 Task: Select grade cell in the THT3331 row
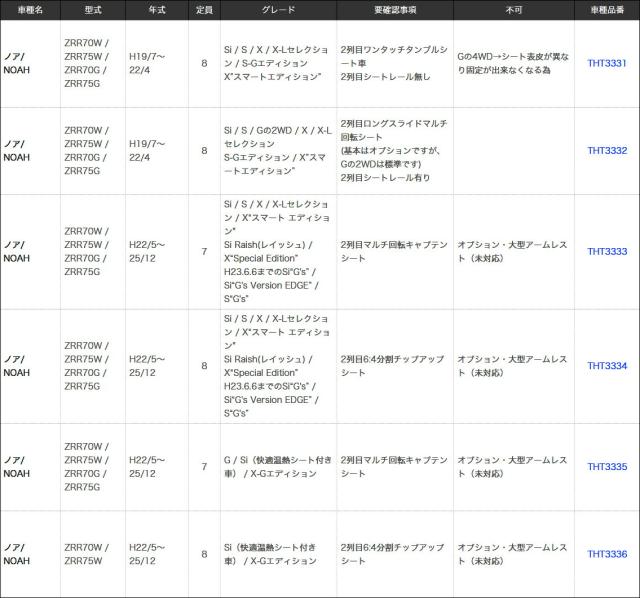click(x=276, y=63)
